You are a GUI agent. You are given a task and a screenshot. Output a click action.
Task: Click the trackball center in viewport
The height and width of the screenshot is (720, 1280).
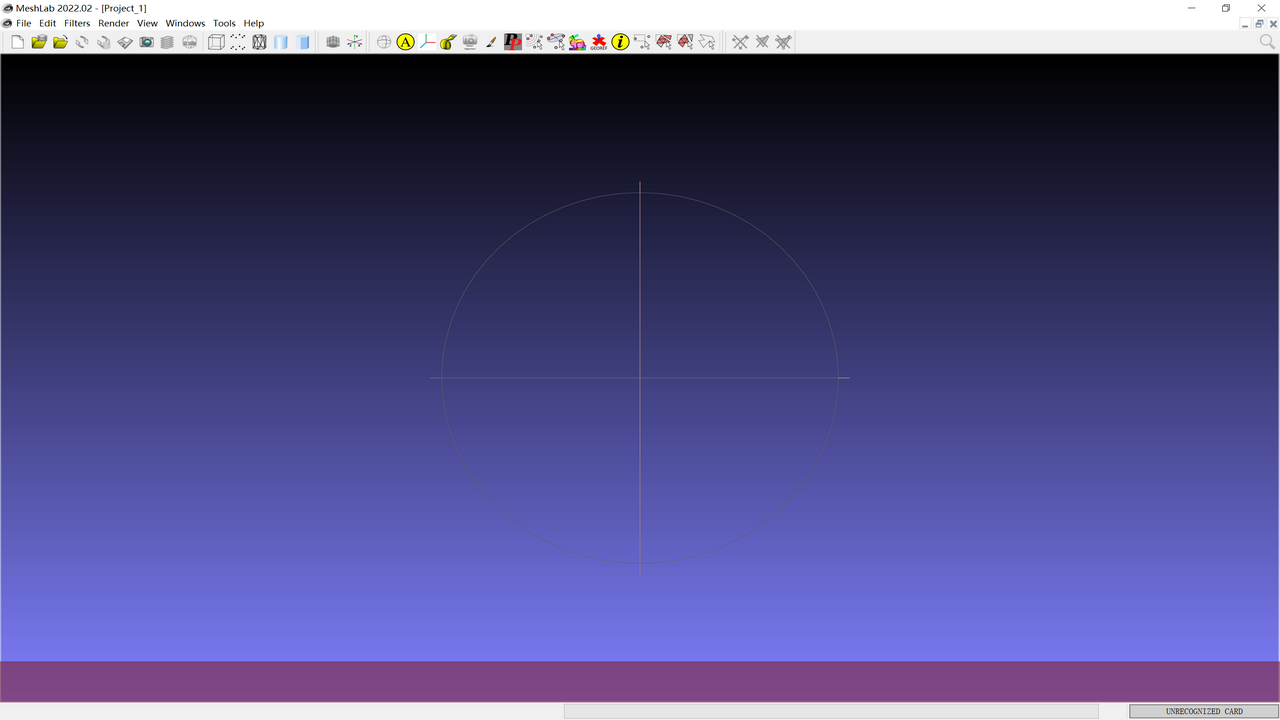click(640, 378)
